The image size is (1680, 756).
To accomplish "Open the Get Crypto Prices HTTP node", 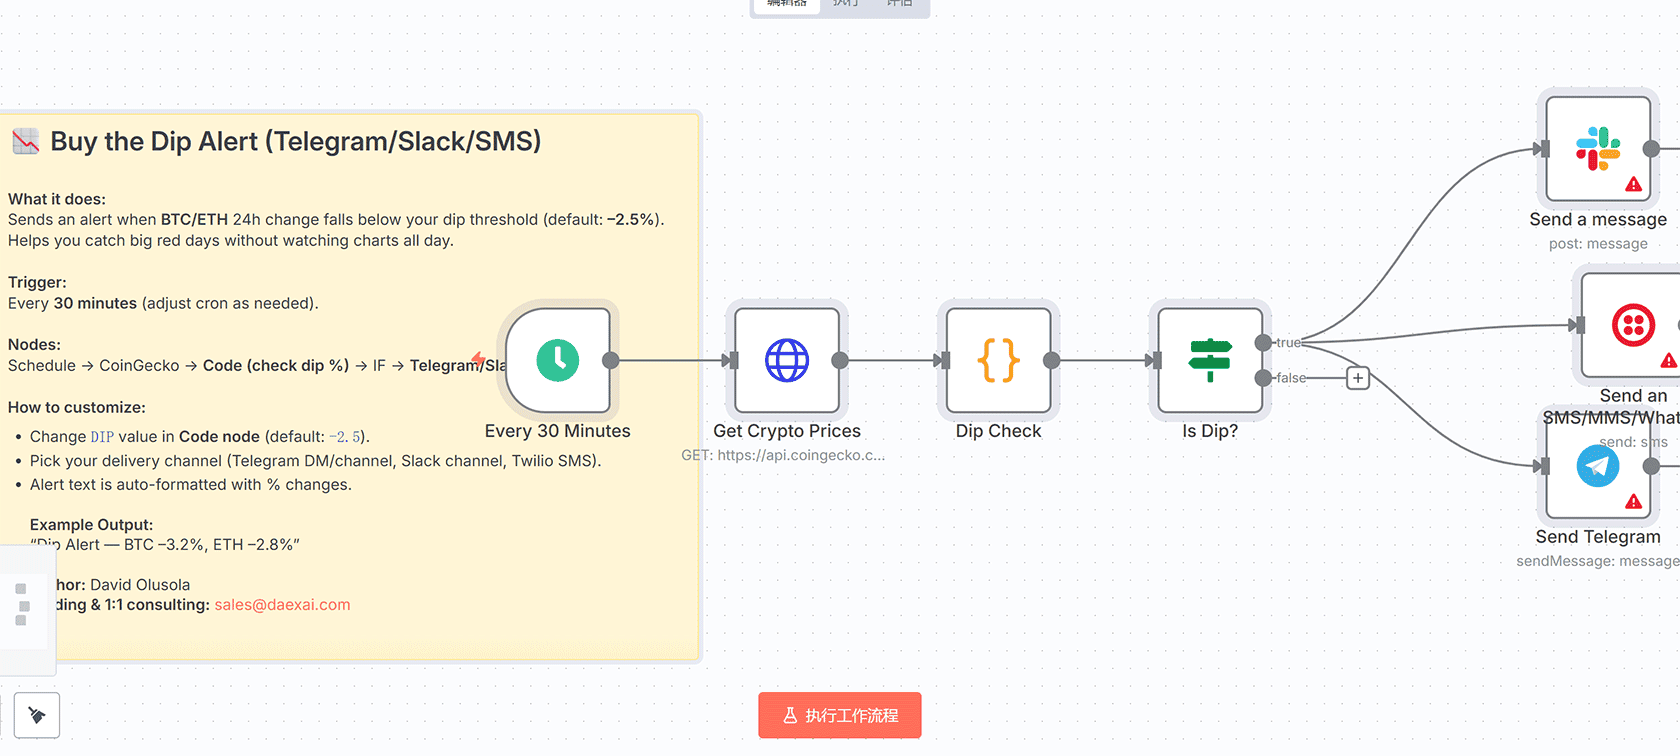I will [787, 360].
